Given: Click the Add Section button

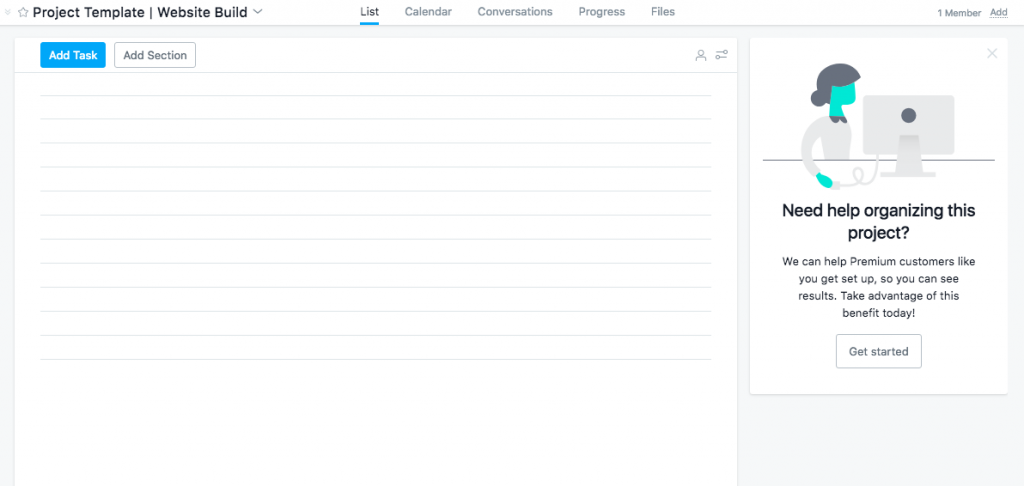Looking at the screenshot, I should (x=155, y=55).
